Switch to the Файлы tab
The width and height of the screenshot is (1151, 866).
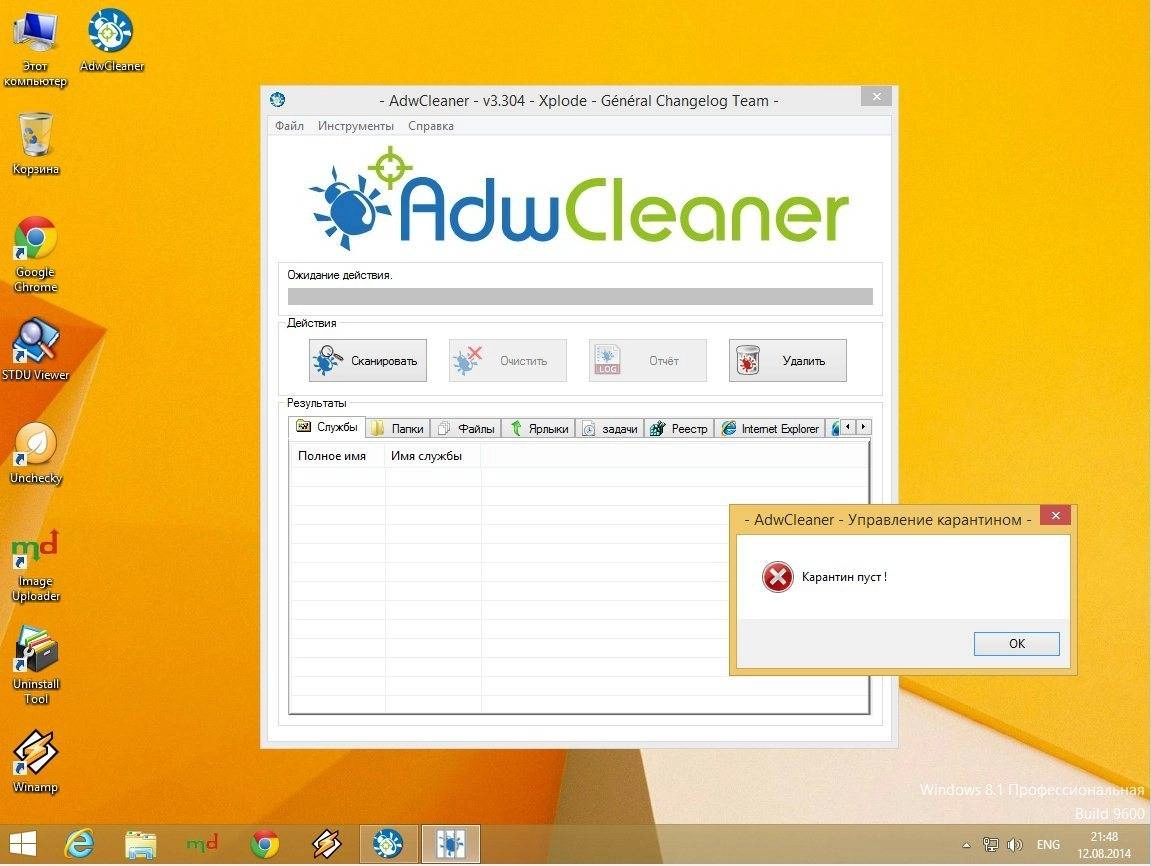(465, 429)
